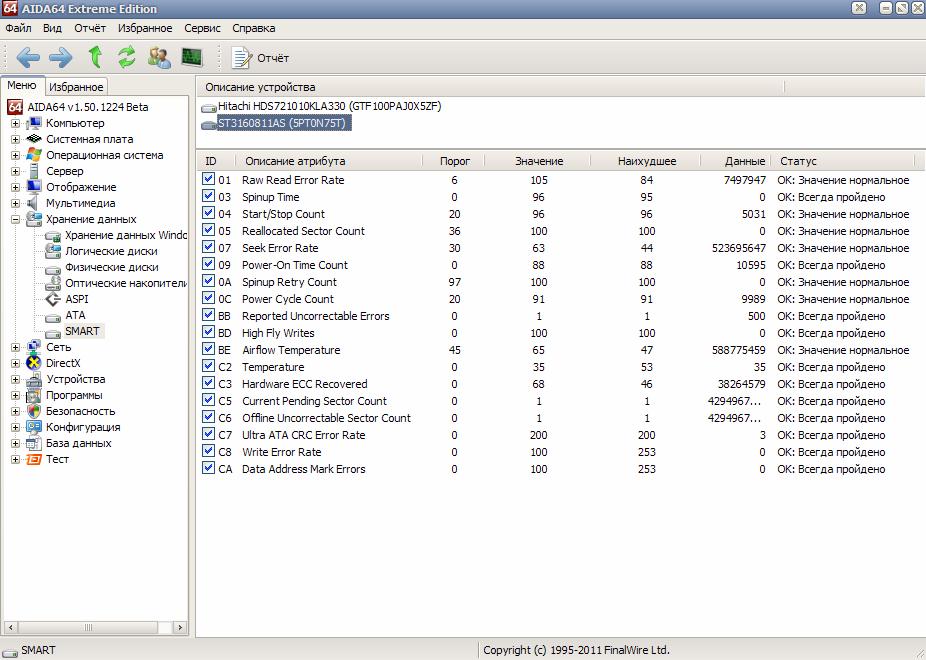Click the Программы tree icon

34,395
